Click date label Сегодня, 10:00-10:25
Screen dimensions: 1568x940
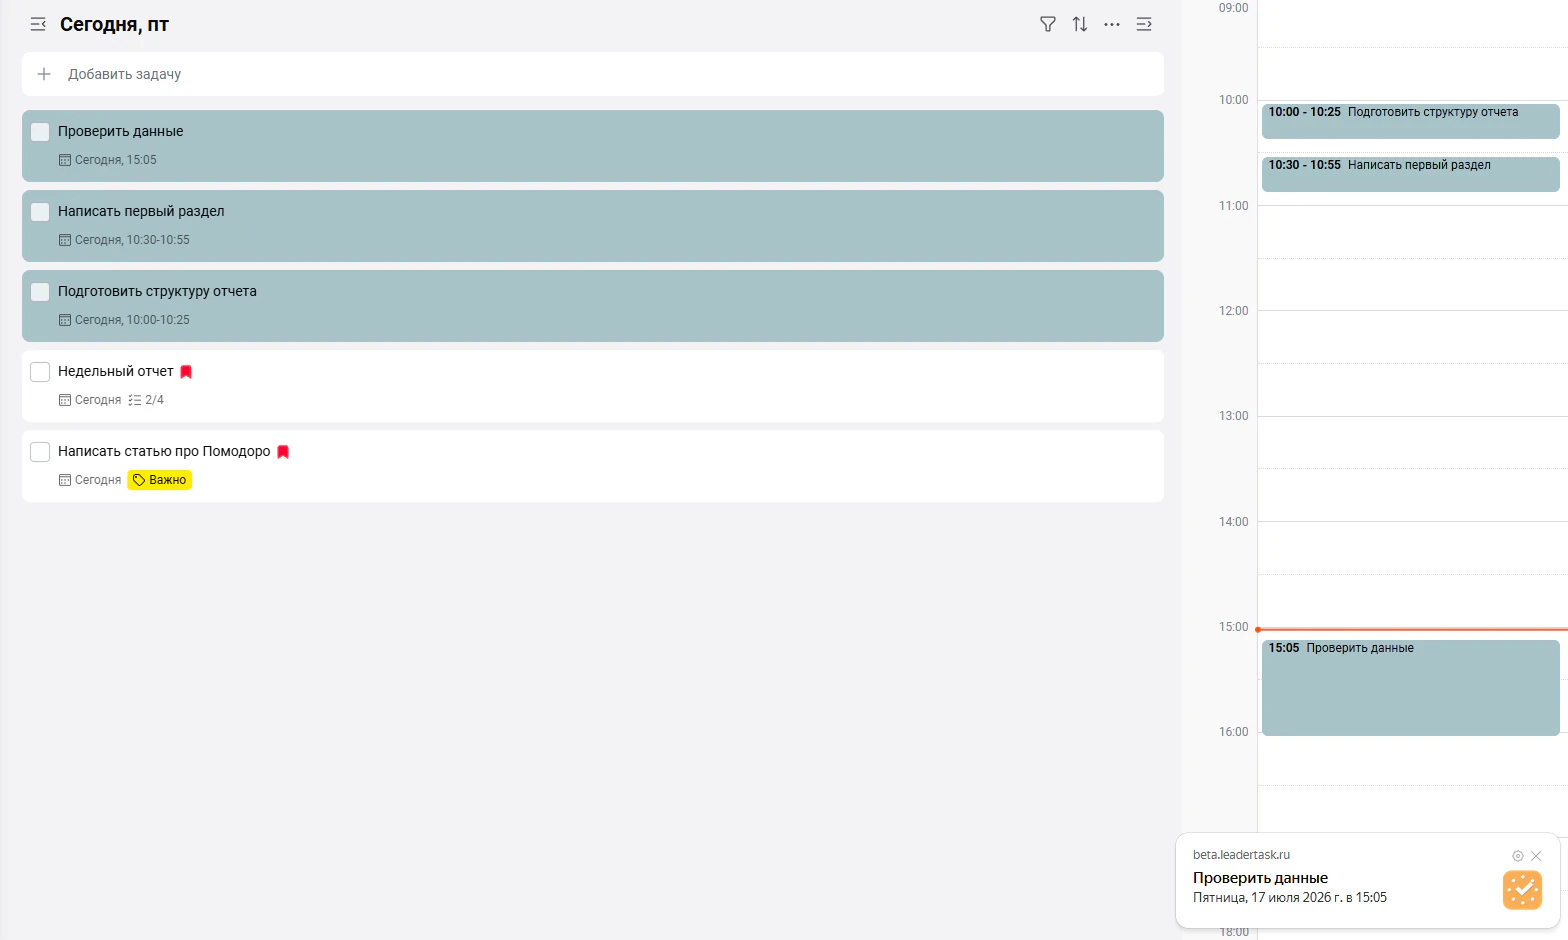(132, 320)
